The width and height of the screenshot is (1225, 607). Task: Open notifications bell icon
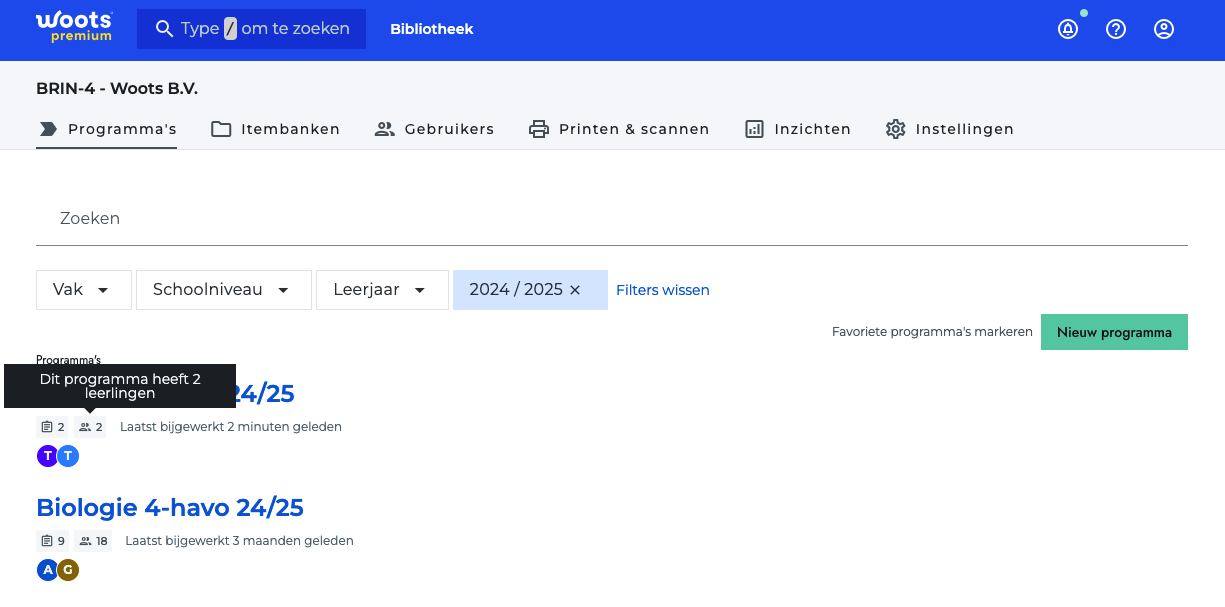pyautogui.click(x=1068, y=29)
